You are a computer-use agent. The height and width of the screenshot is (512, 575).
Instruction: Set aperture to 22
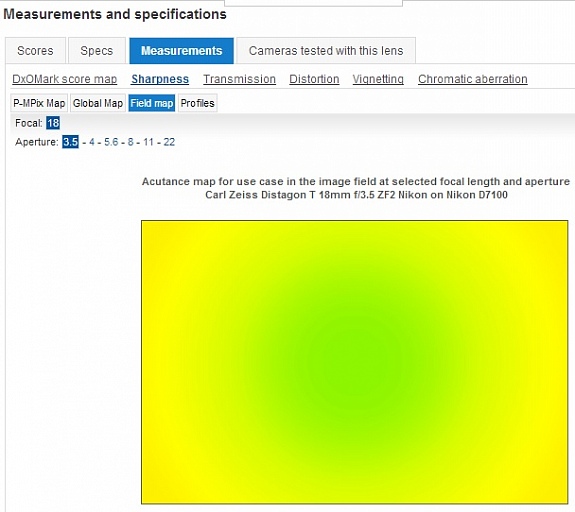click(x=169, y=142)
